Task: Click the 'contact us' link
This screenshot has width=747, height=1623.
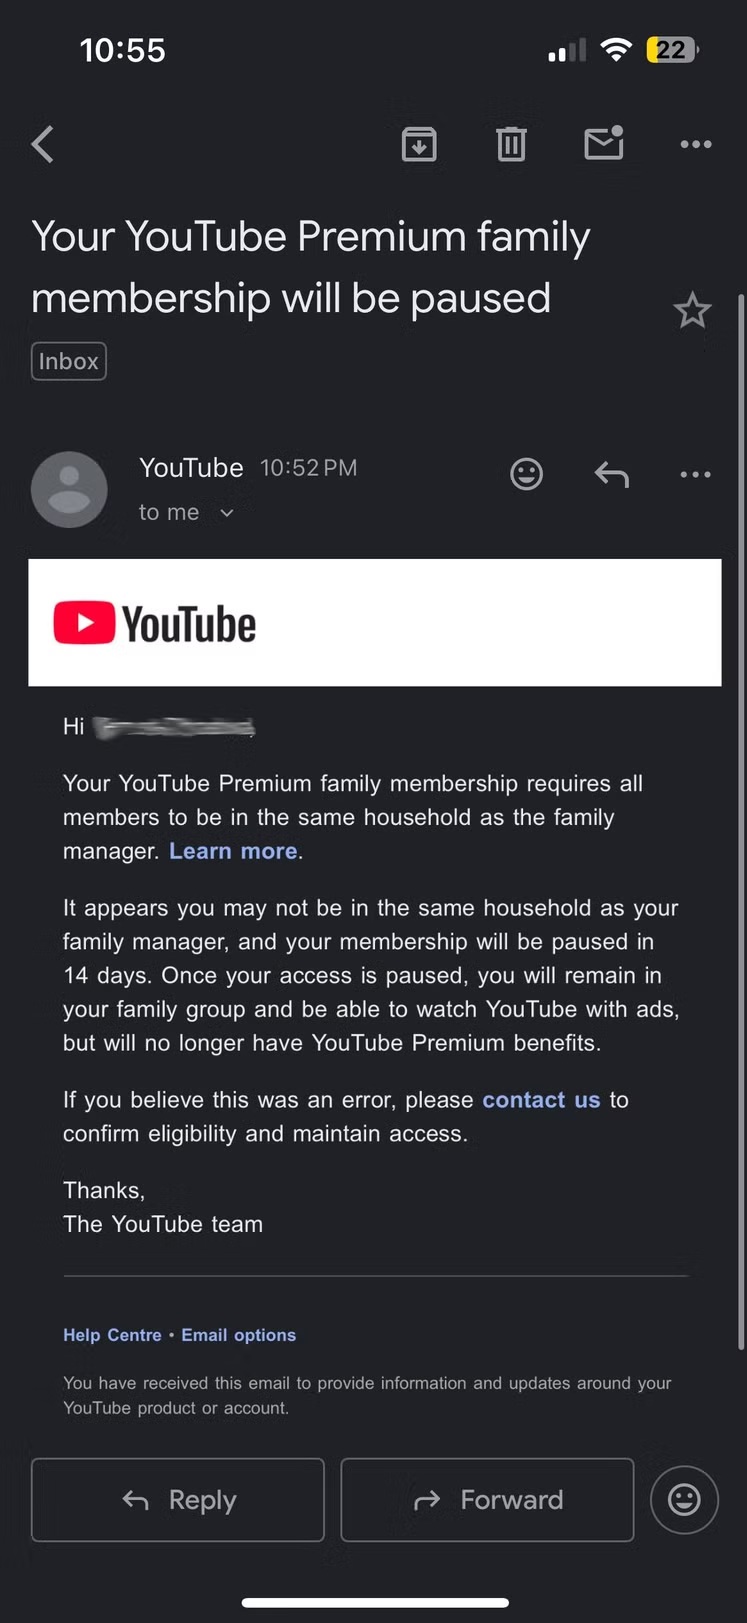Action: click(x=540, y=1099)
